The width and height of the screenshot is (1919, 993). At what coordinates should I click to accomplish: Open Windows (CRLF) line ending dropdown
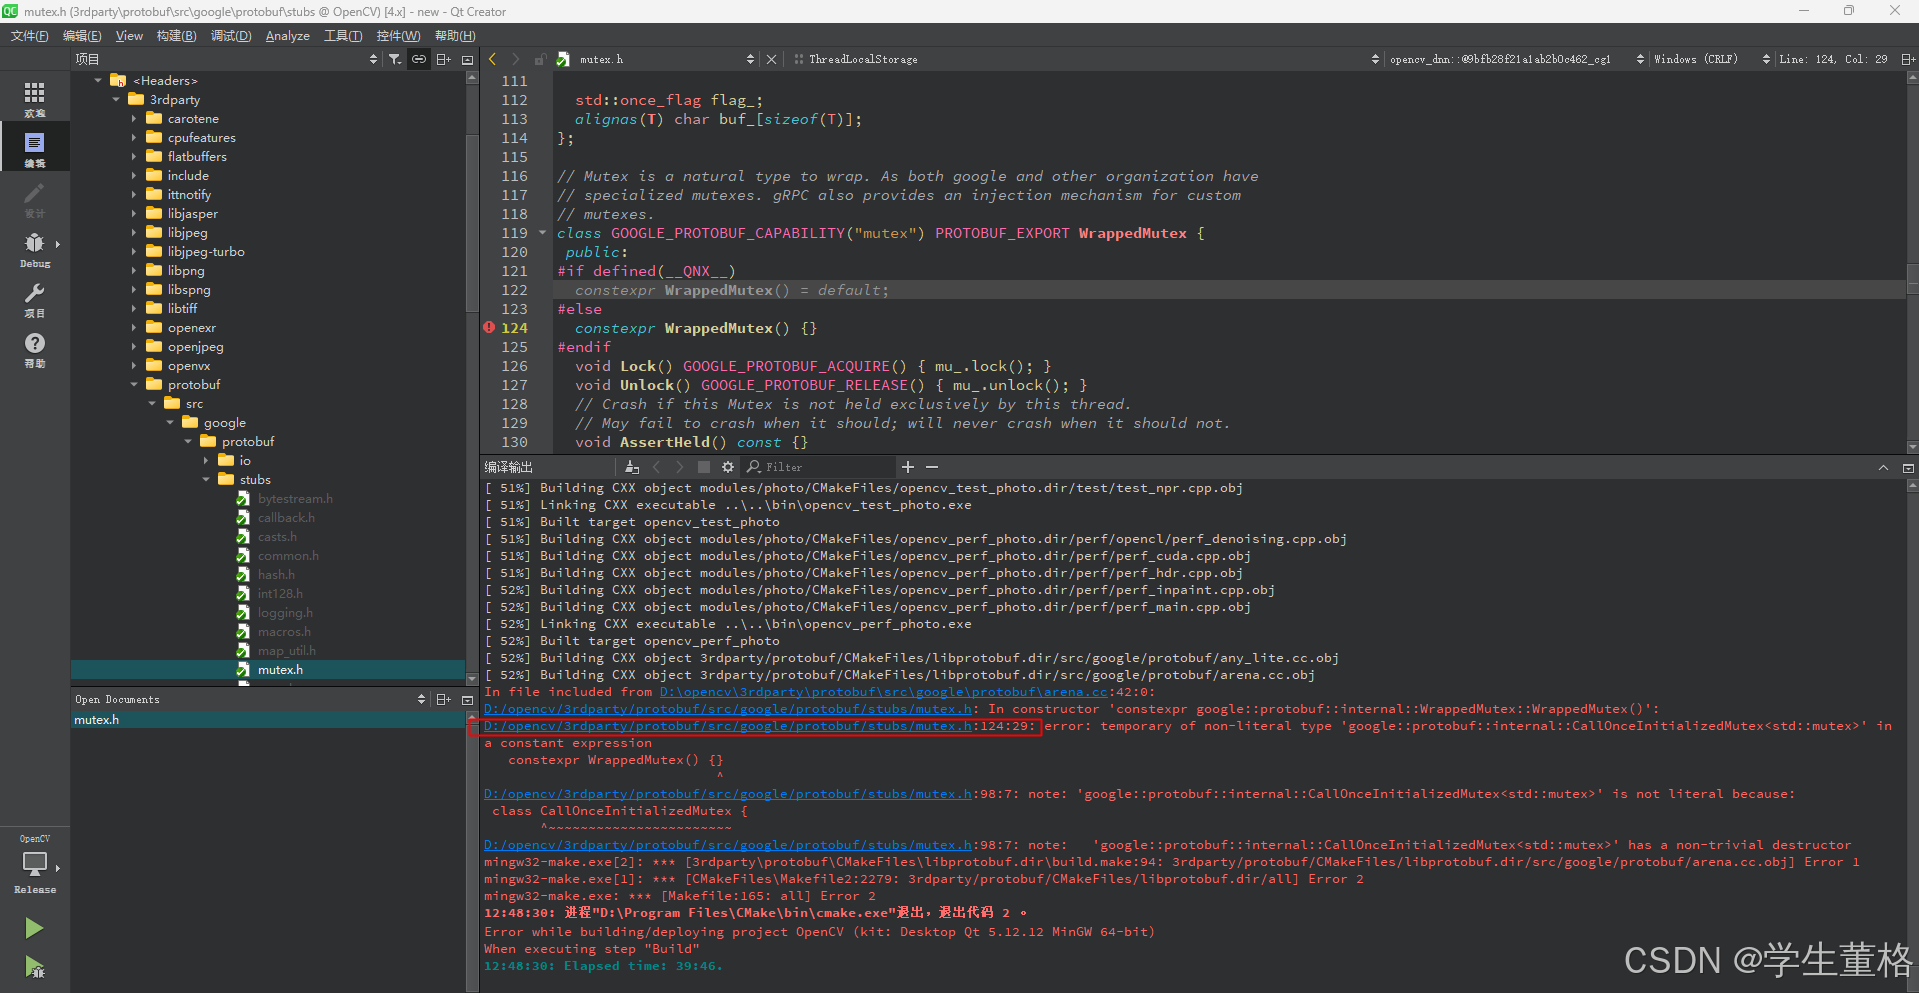pyautogui.click(x=1766, y=59)
